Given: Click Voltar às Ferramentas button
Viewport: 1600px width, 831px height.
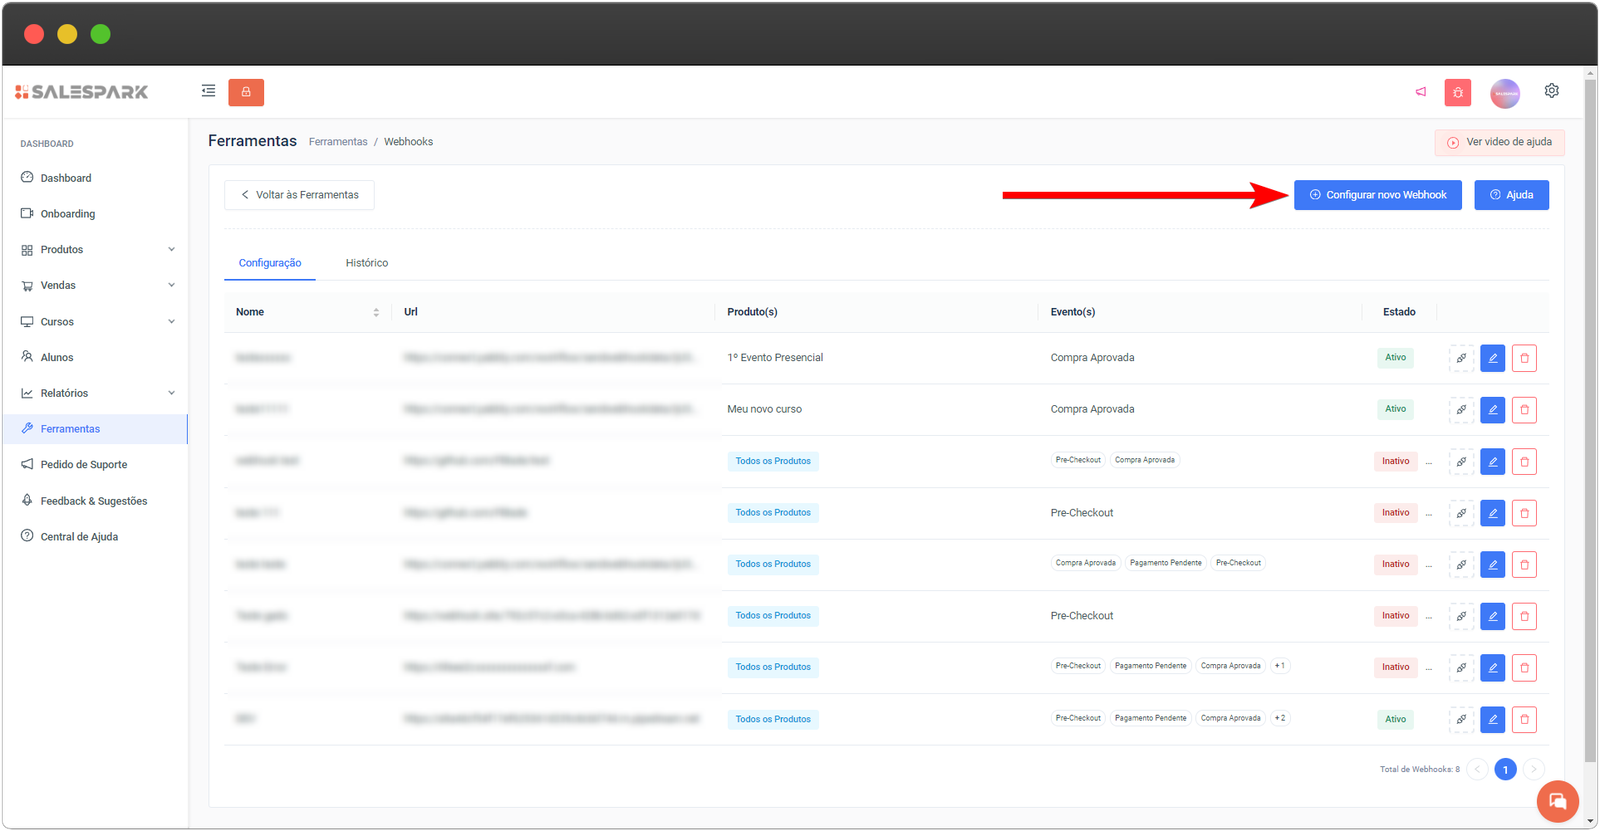Looking at the screenshot, I should (299, 195).
